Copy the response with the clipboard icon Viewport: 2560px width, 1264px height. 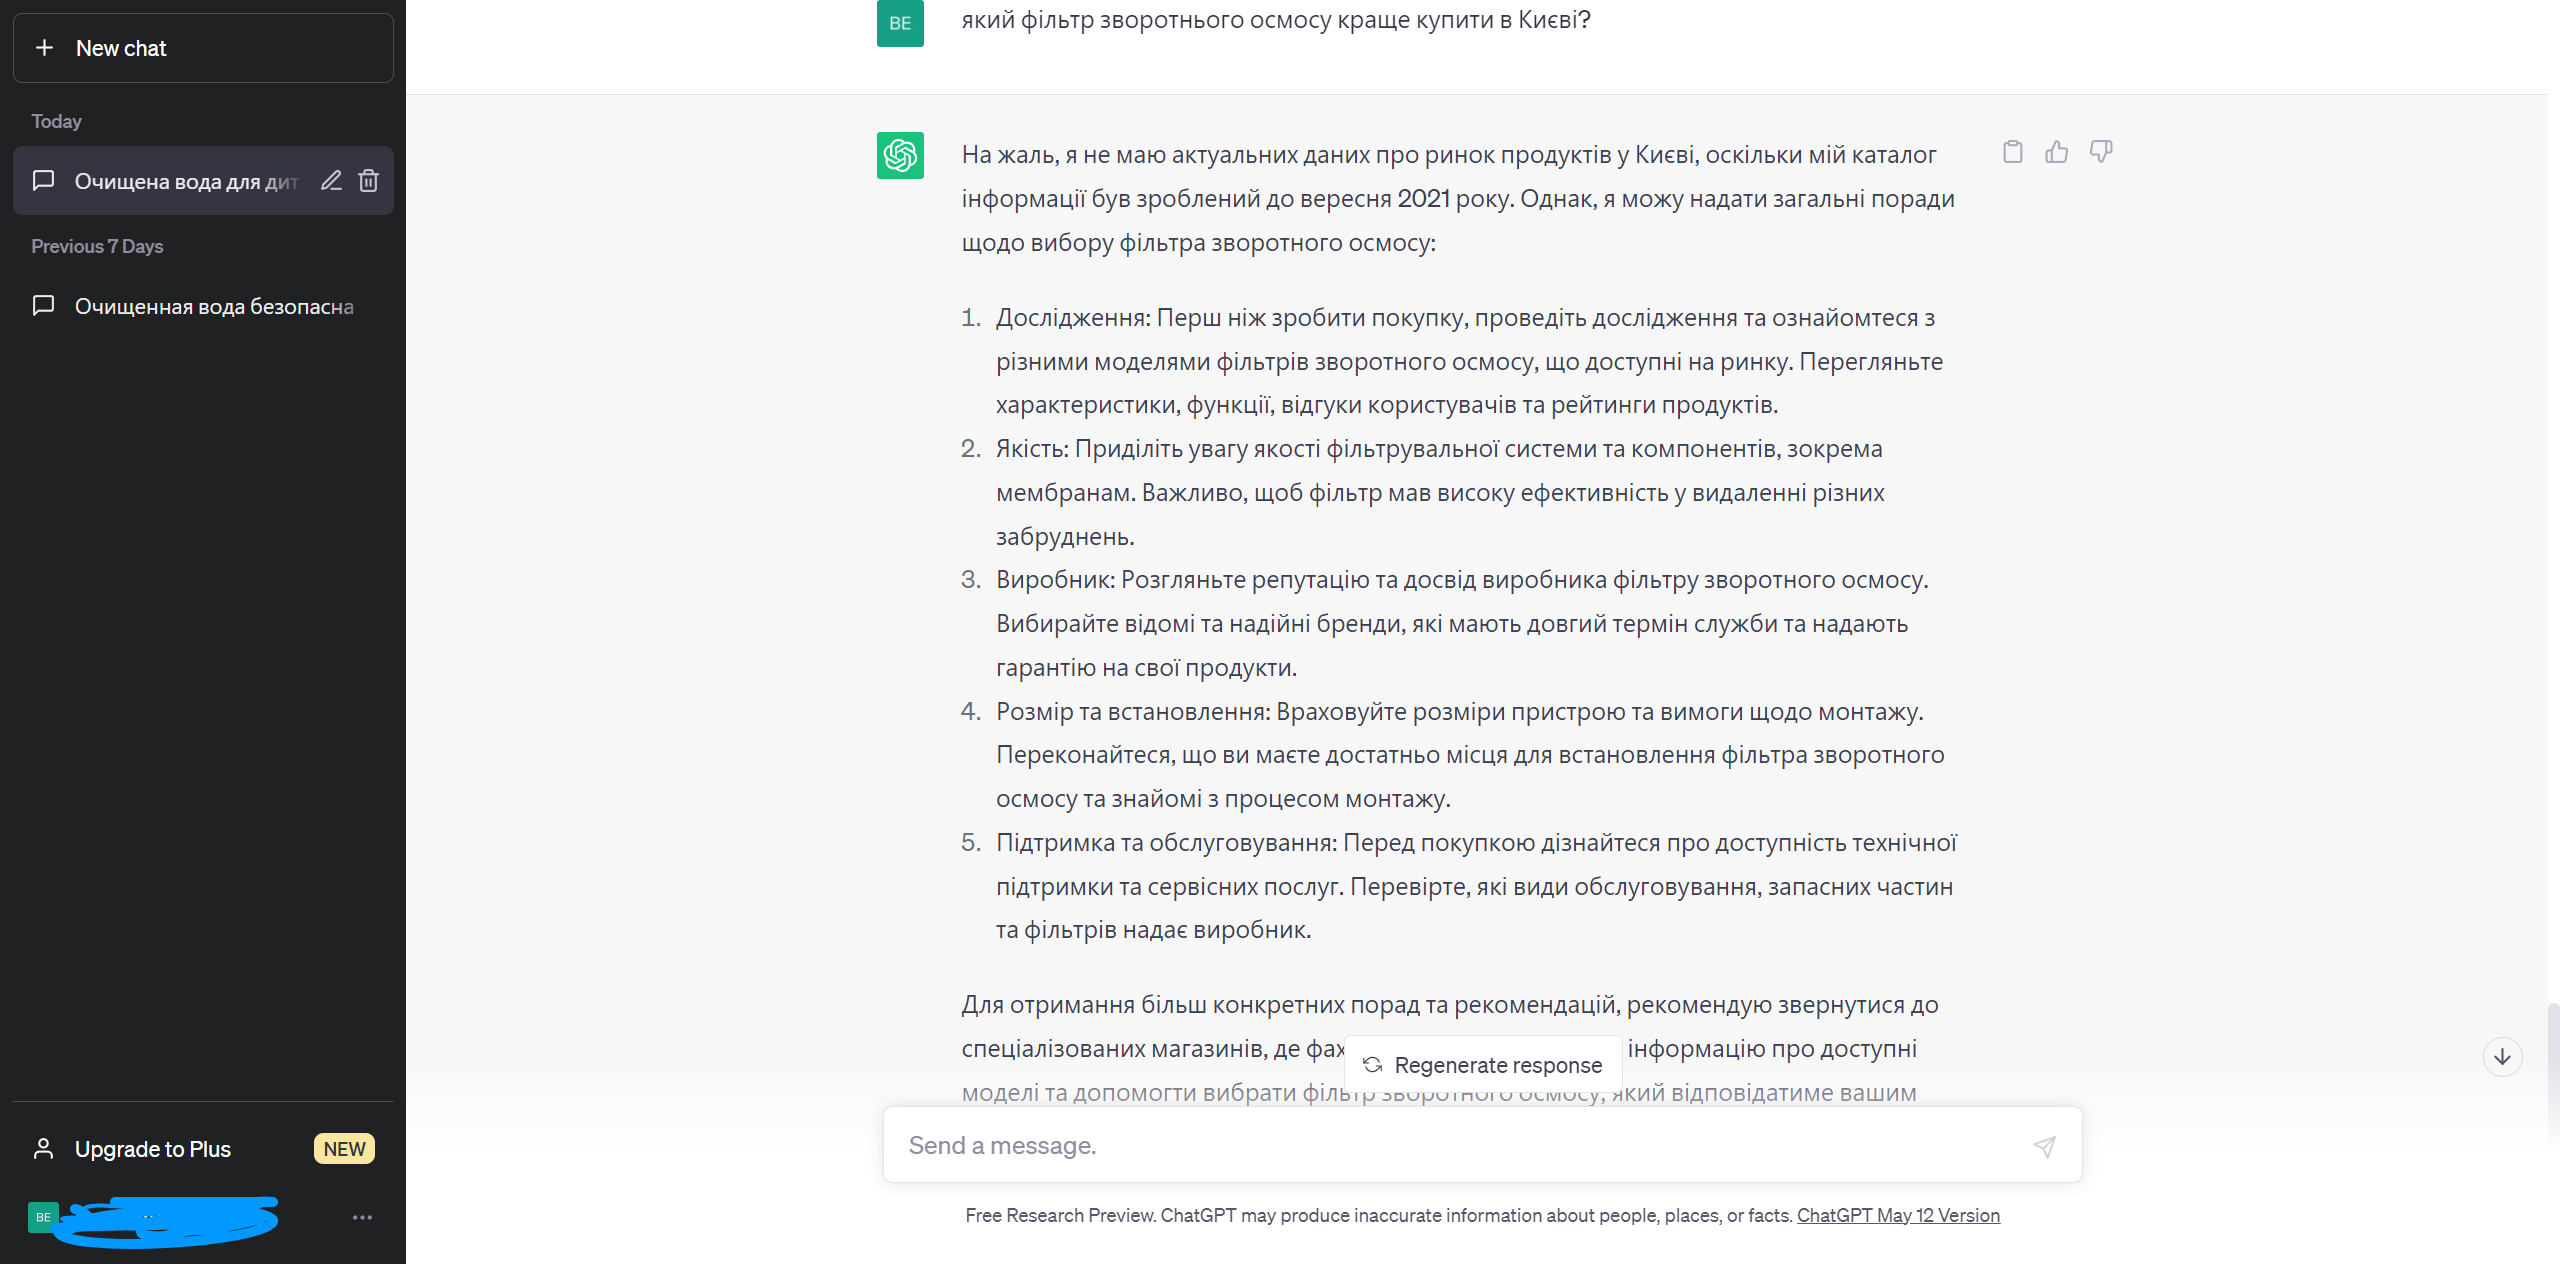(x=2012, y=152)
